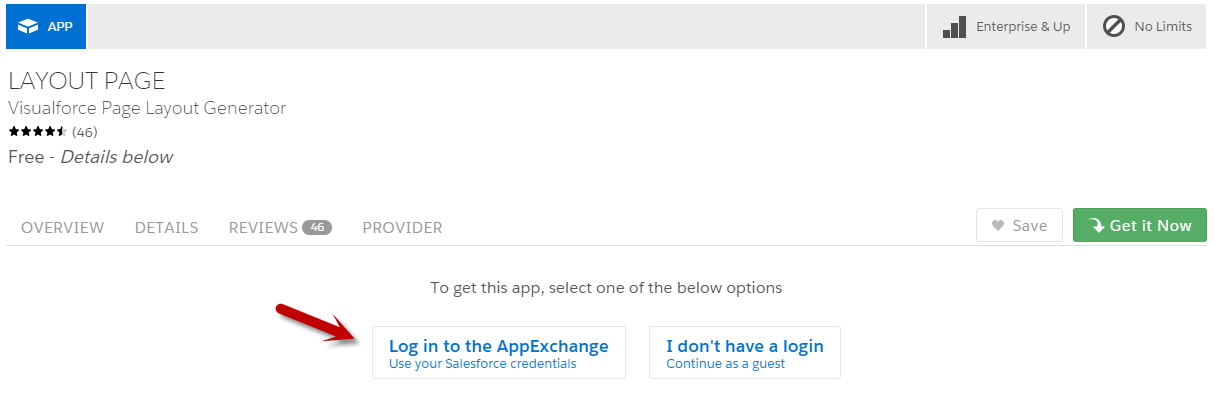Choose I don't have a login
The width and height of the screenshot is (1214, 396).
745,353
